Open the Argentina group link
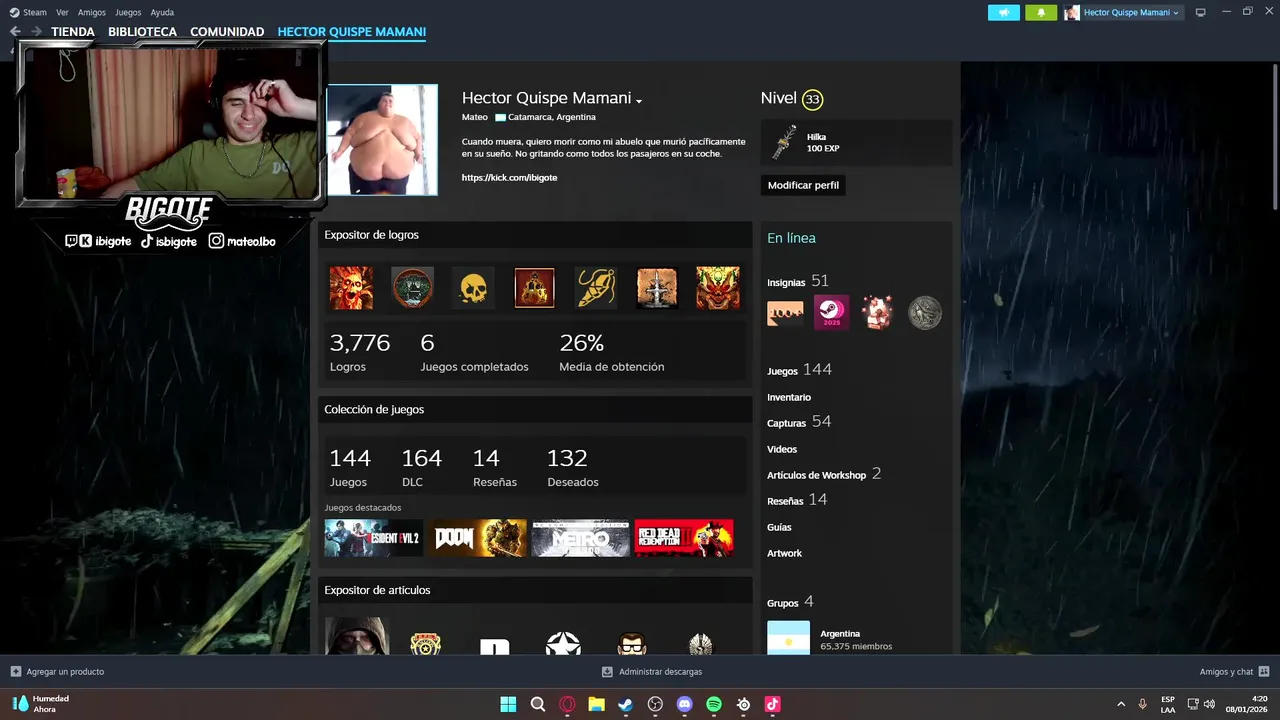Viewport: 1280px width, 720px height. [x=840, y=633]
